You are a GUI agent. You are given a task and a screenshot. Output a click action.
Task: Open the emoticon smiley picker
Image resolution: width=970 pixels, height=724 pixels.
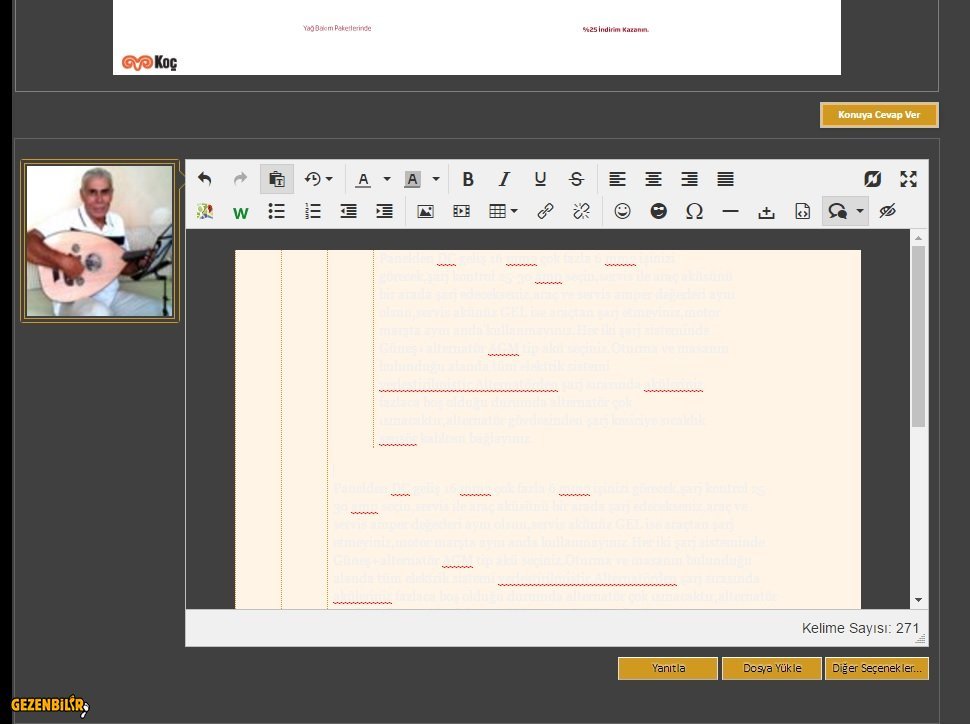pos(623,211)
